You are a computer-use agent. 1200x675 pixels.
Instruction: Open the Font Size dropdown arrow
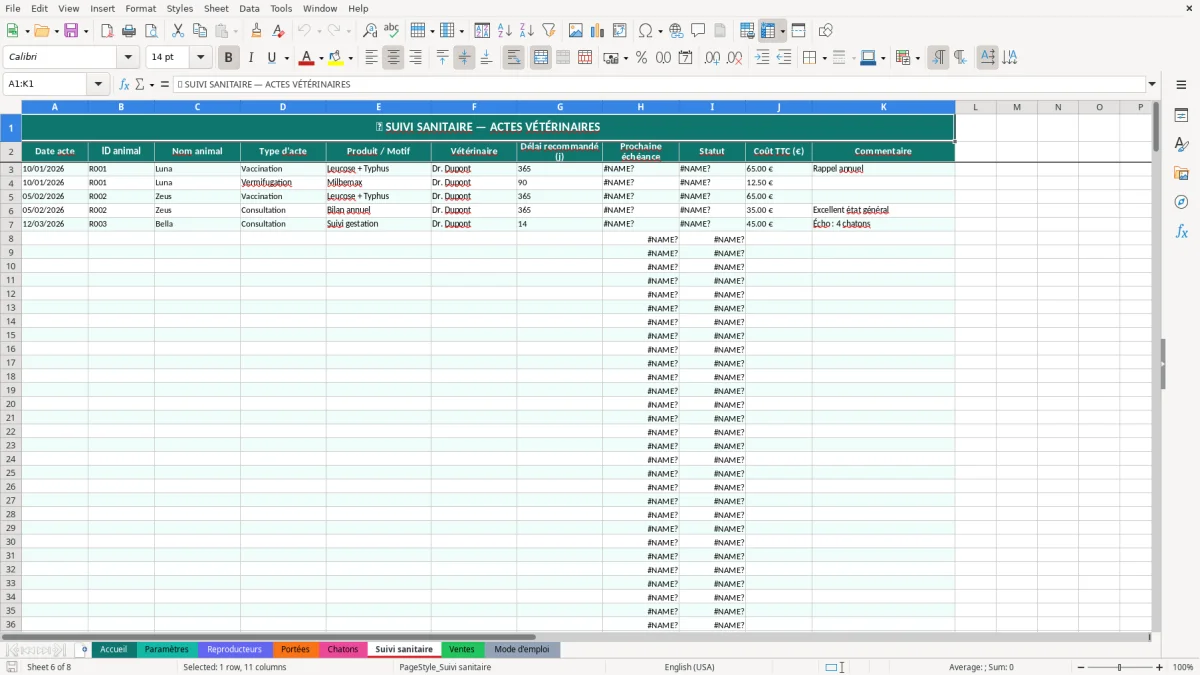200,58
